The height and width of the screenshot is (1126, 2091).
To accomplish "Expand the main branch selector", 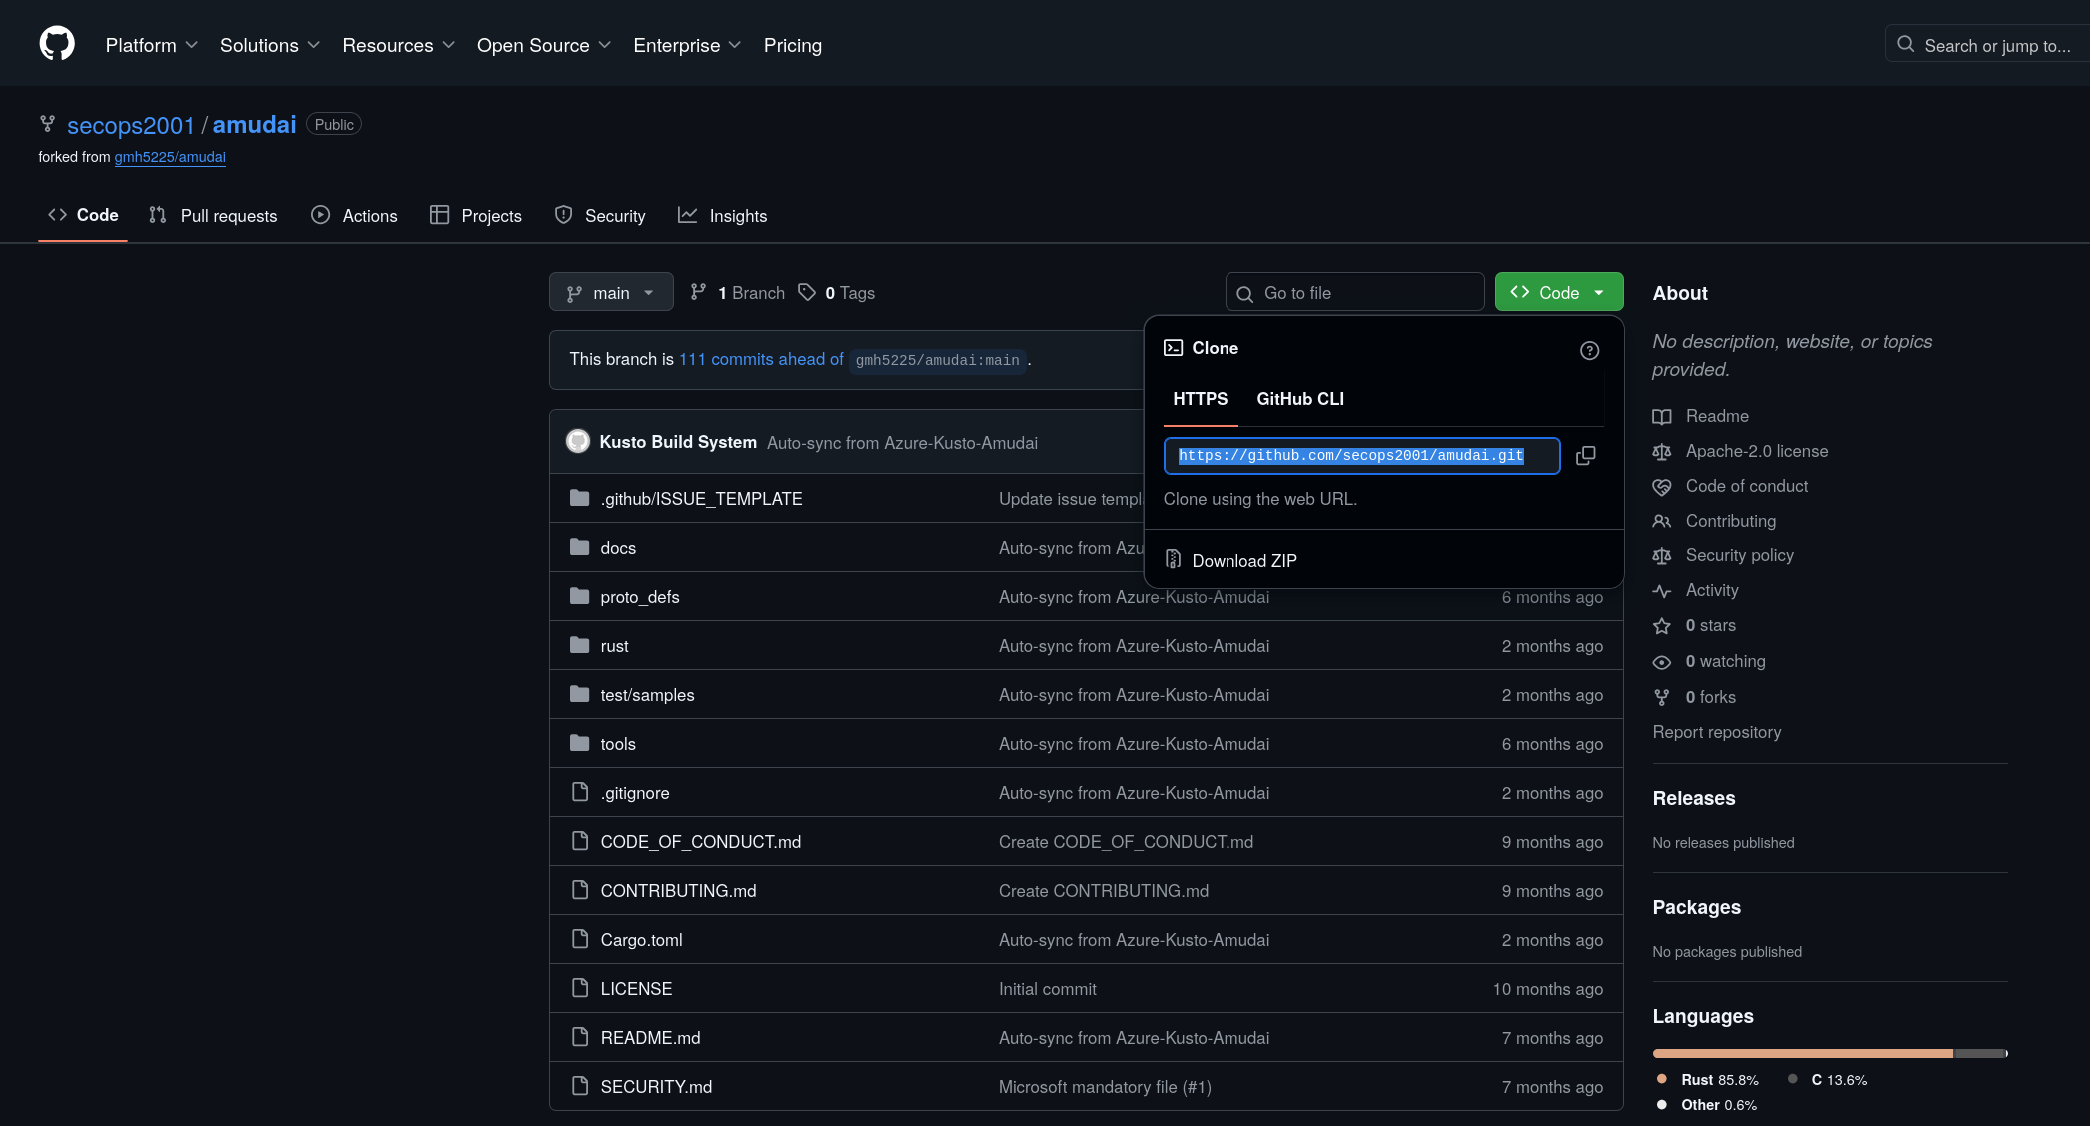I will (611, 292).
